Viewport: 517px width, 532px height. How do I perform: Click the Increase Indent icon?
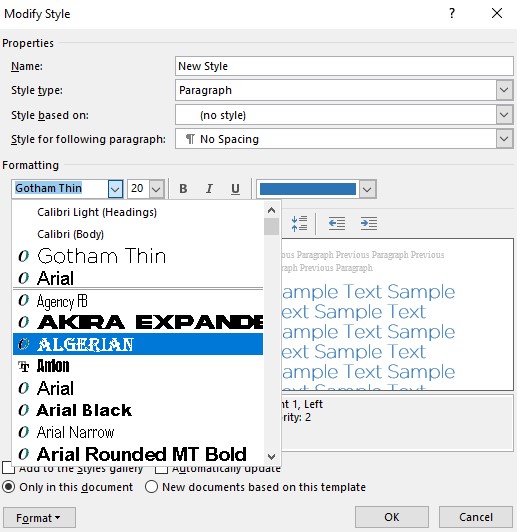[369, 224]
